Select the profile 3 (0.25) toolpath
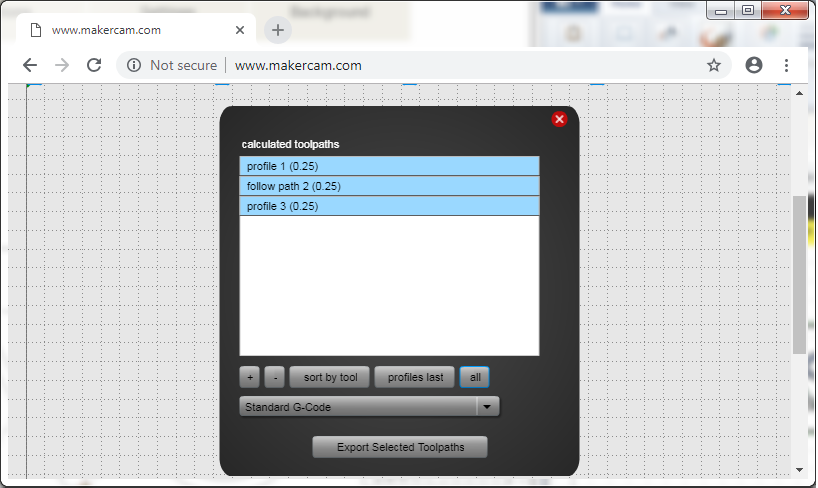The width and height of the screenshot is (818, 488). [x=389, y=206]
